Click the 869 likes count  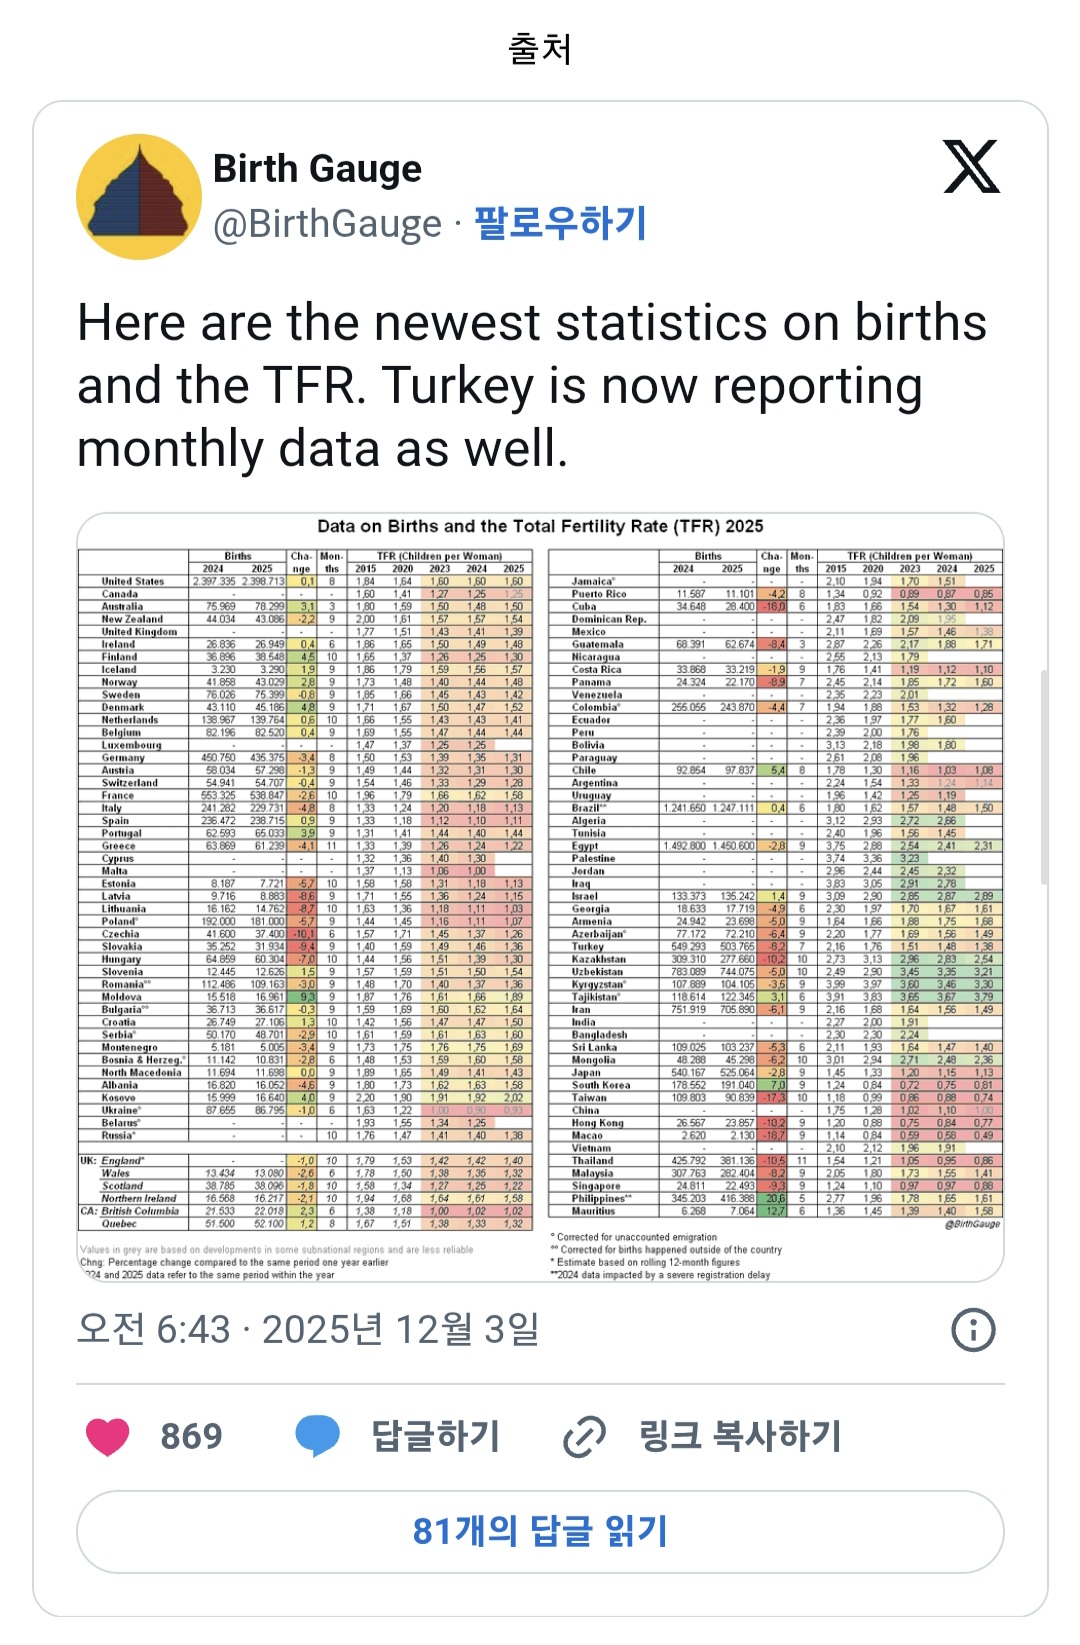click(191, 1436)
